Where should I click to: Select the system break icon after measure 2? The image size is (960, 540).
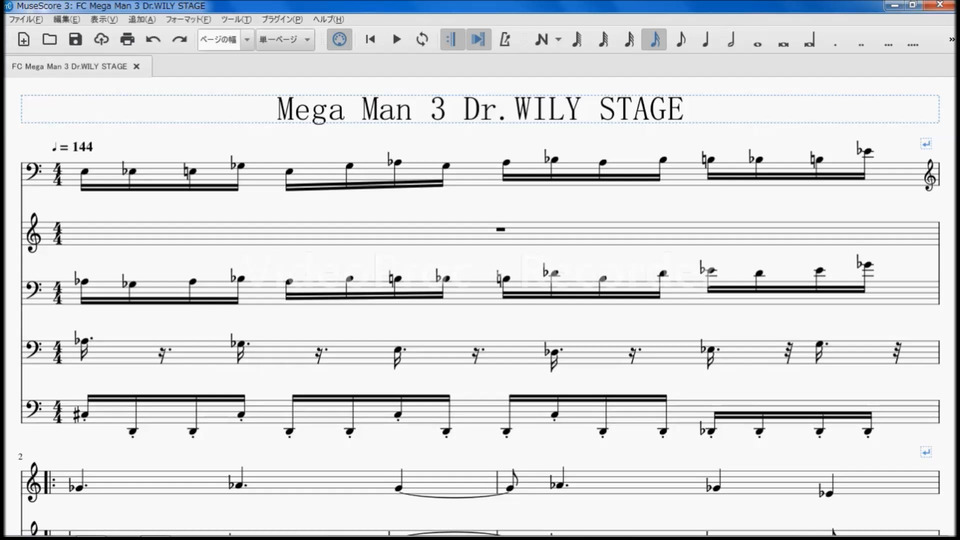(926, 452)
